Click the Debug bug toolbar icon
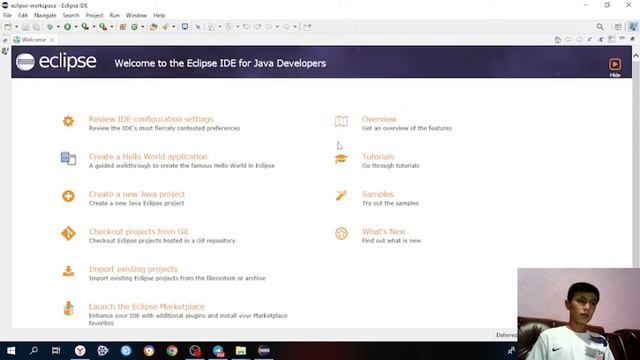640x360 pixels. 49,27
